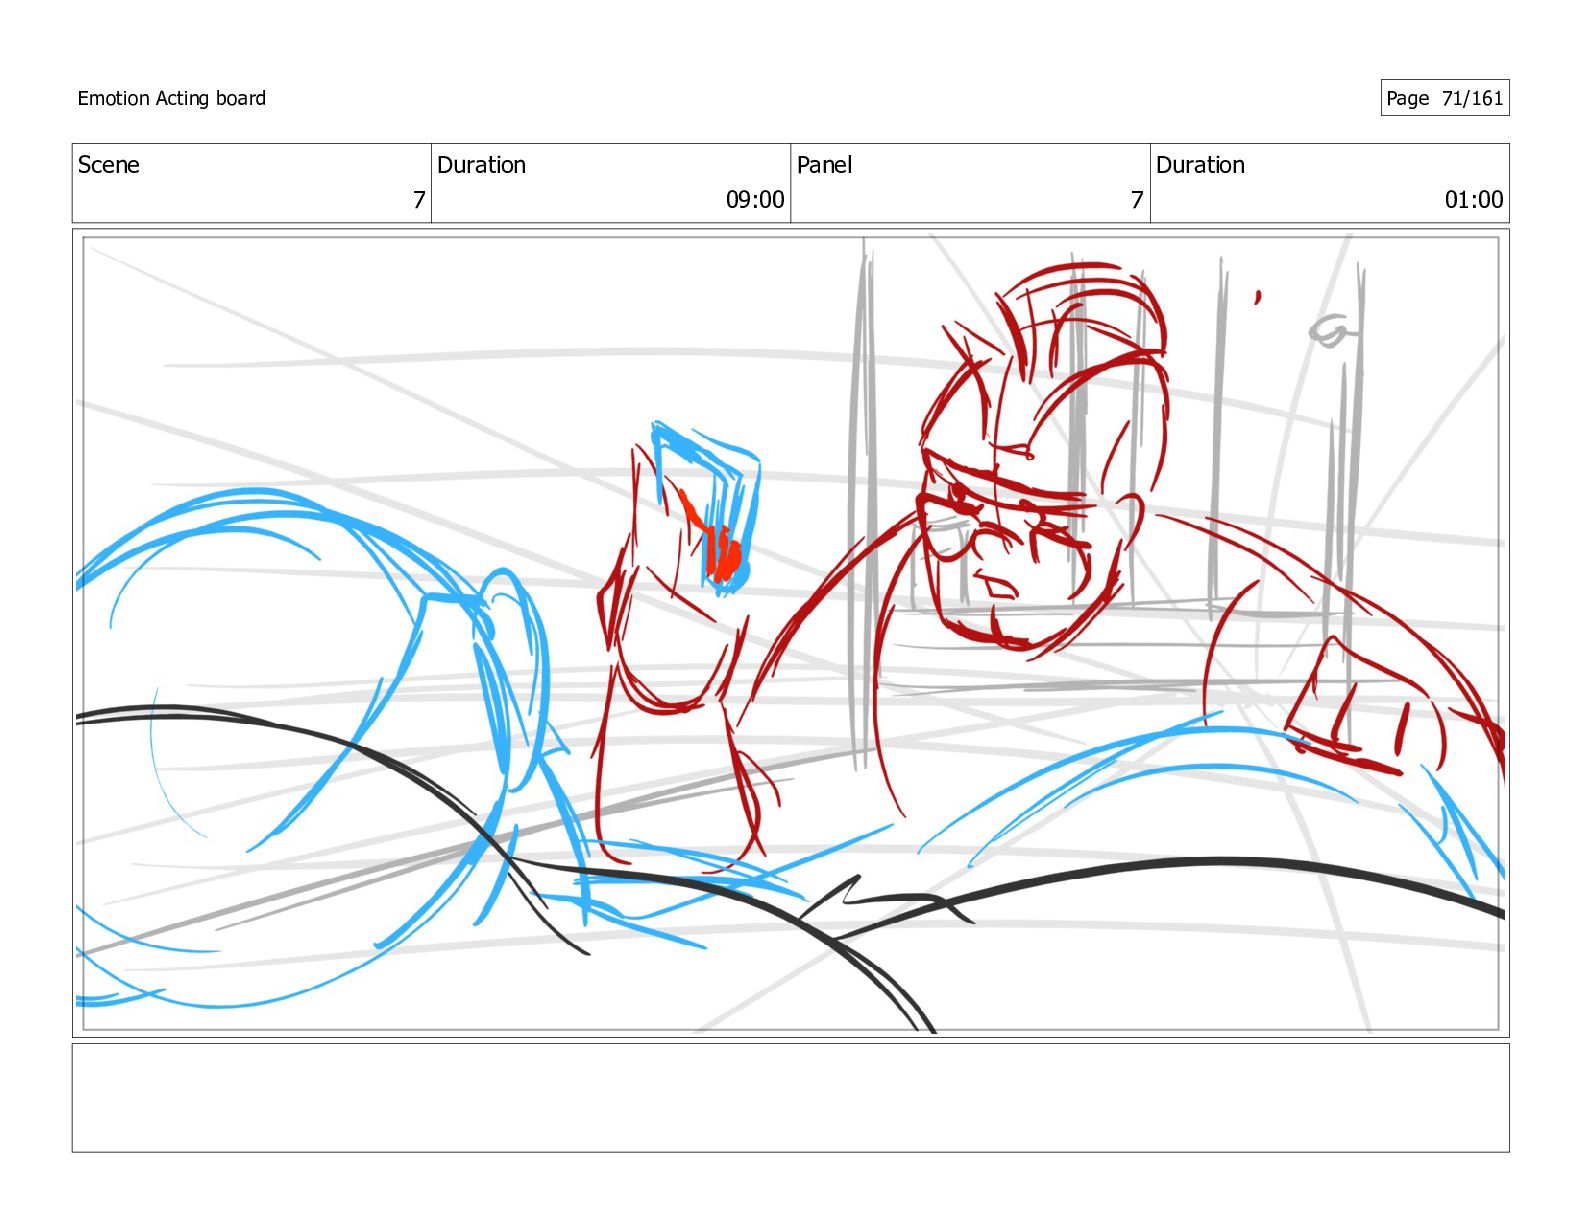Click the 'Panel' header label
The image size is (1584, 1224).
click(824, 165)
